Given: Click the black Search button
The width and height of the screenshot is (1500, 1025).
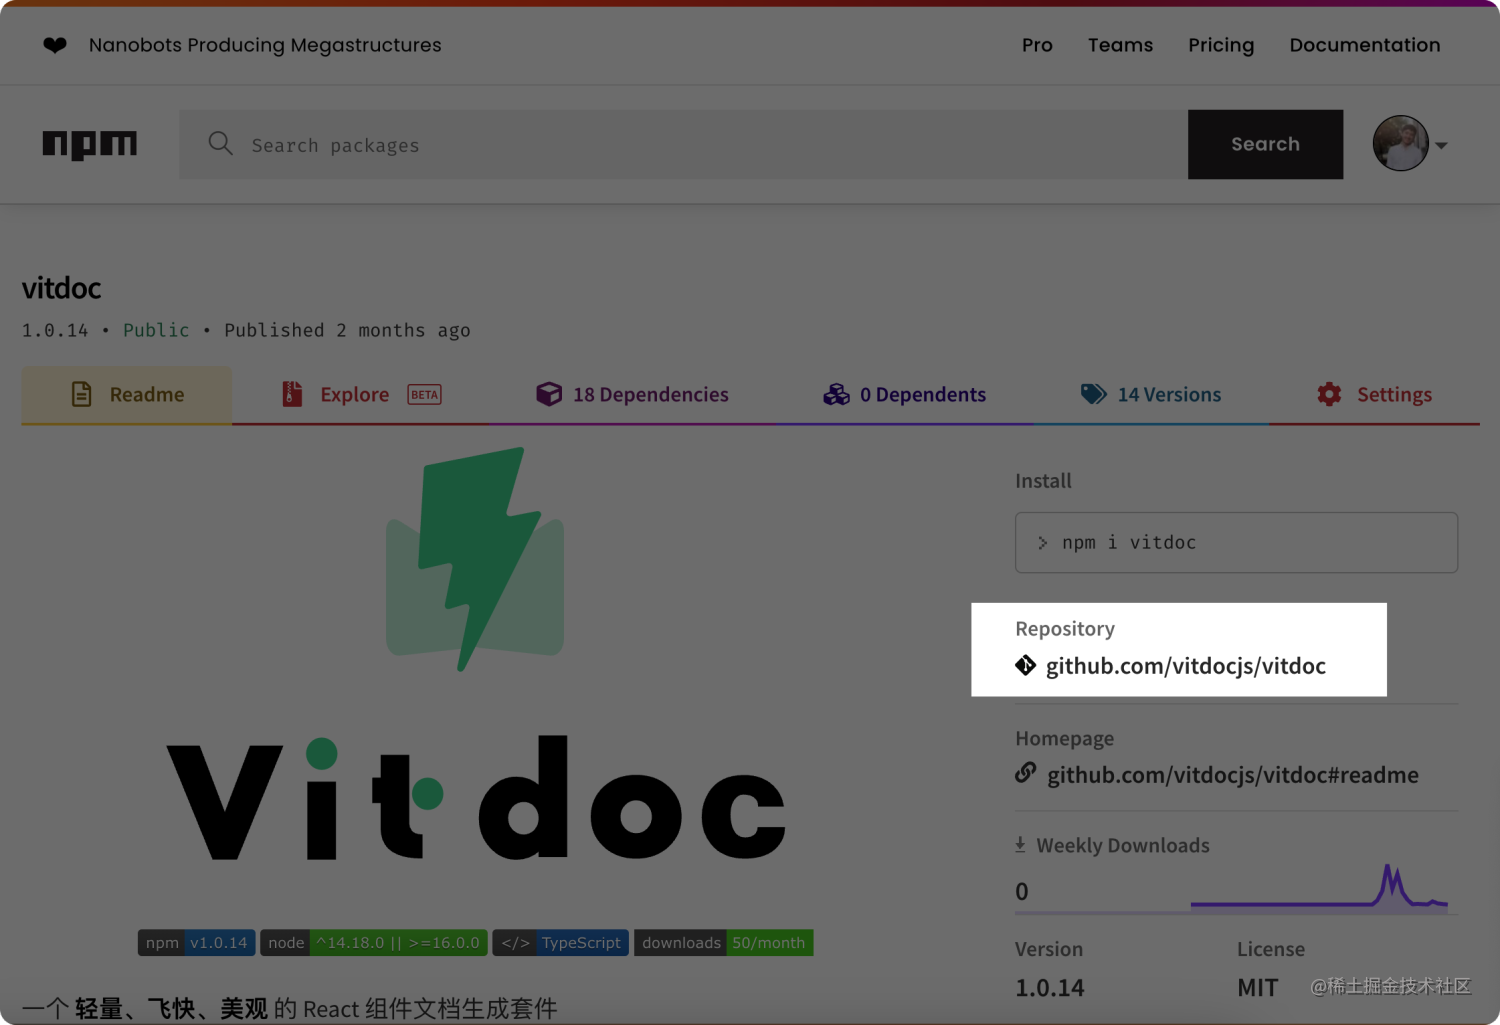Looking at the screenshot, I should coord(1265,144).
